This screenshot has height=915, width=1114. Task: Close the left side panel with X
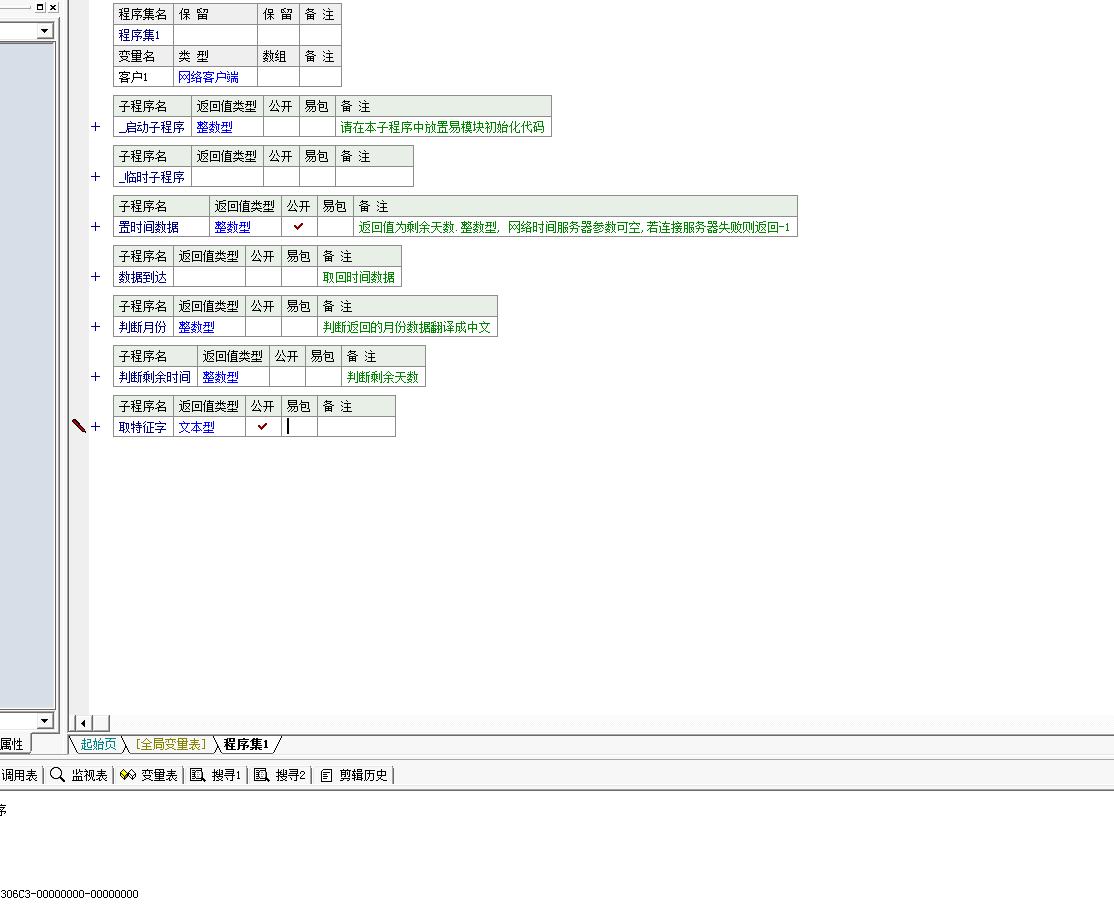[53, 6]
